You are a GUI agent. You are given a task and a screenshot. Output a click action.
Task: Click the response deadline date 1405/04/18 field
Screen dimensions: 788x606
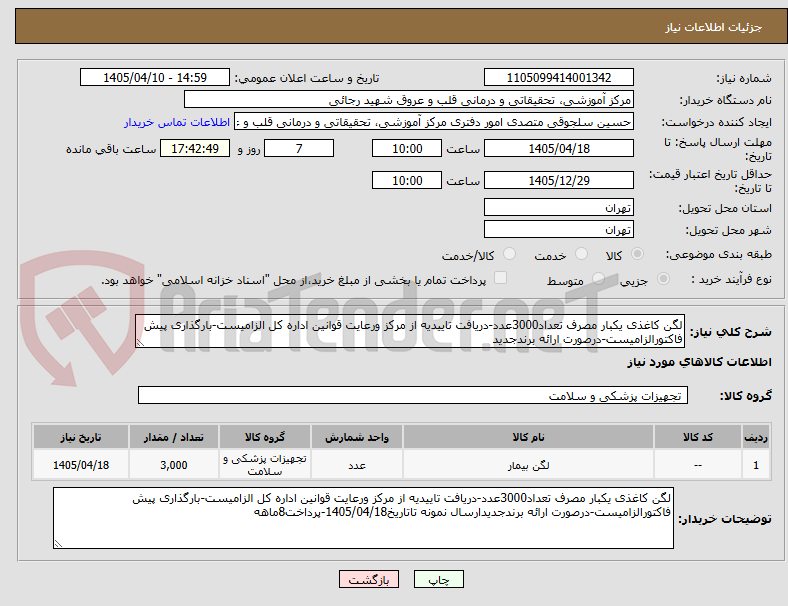coord(558,148)
